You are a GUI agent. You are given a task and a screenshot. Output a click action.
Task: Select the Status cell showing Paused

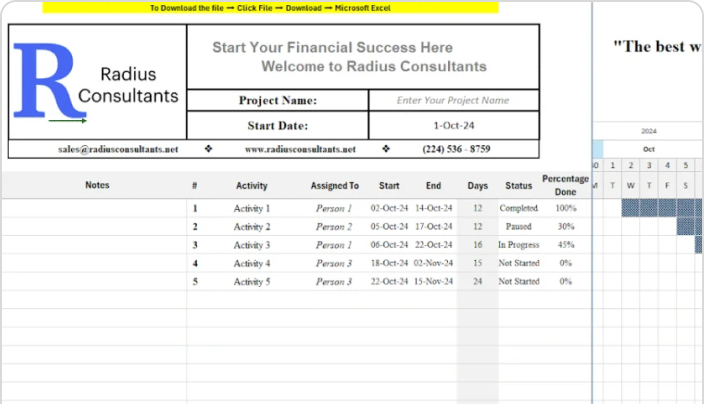(519, 226)
